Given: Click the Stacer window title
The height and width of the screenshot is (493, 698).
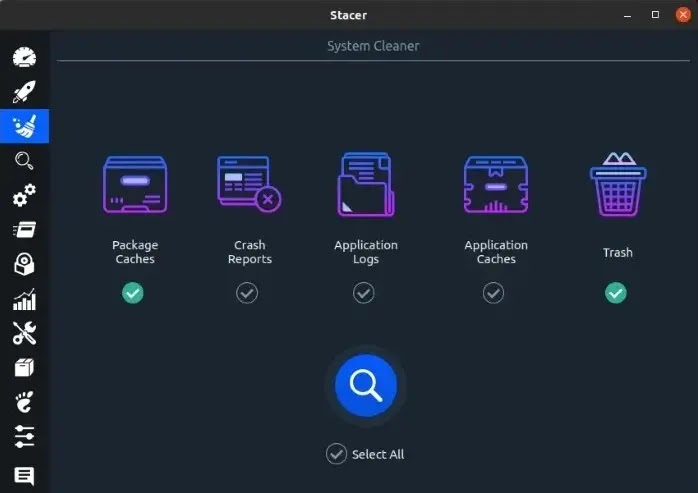Looking at the screenshot, I should coord(349,15).
